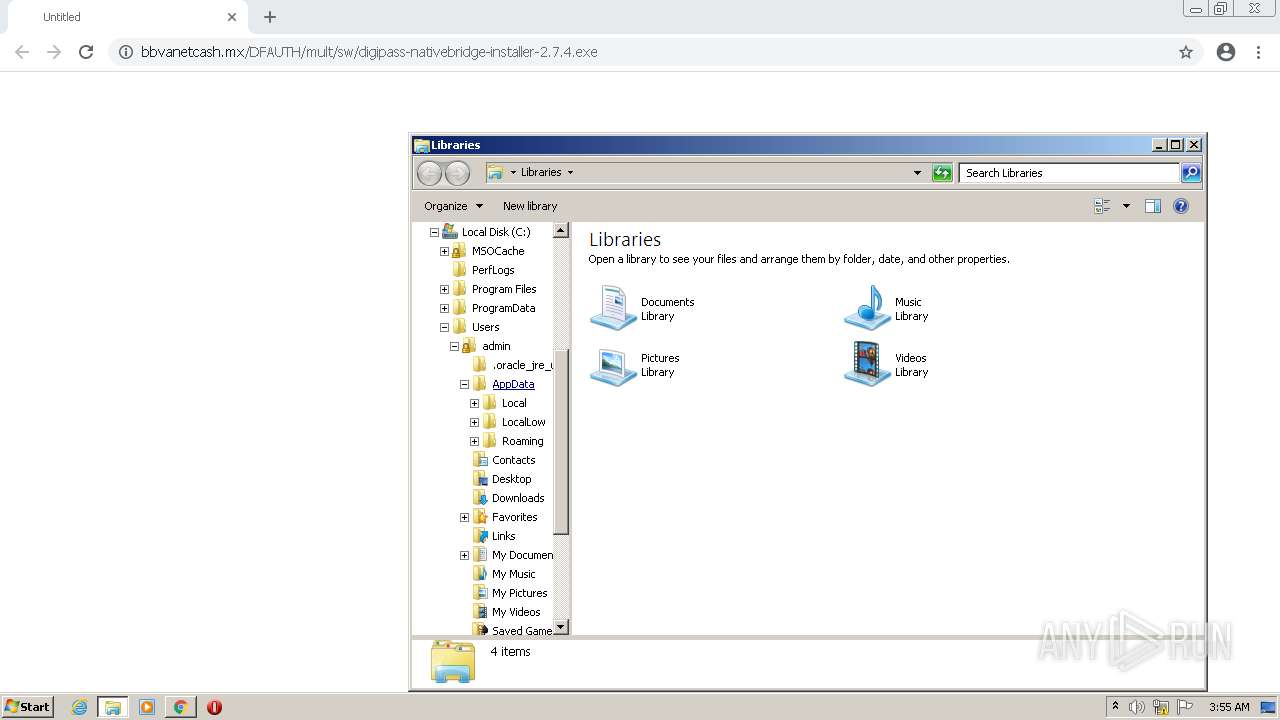Click Windows Explorer taskbar button
This screenshot has width=1280, height=720.
113,707
